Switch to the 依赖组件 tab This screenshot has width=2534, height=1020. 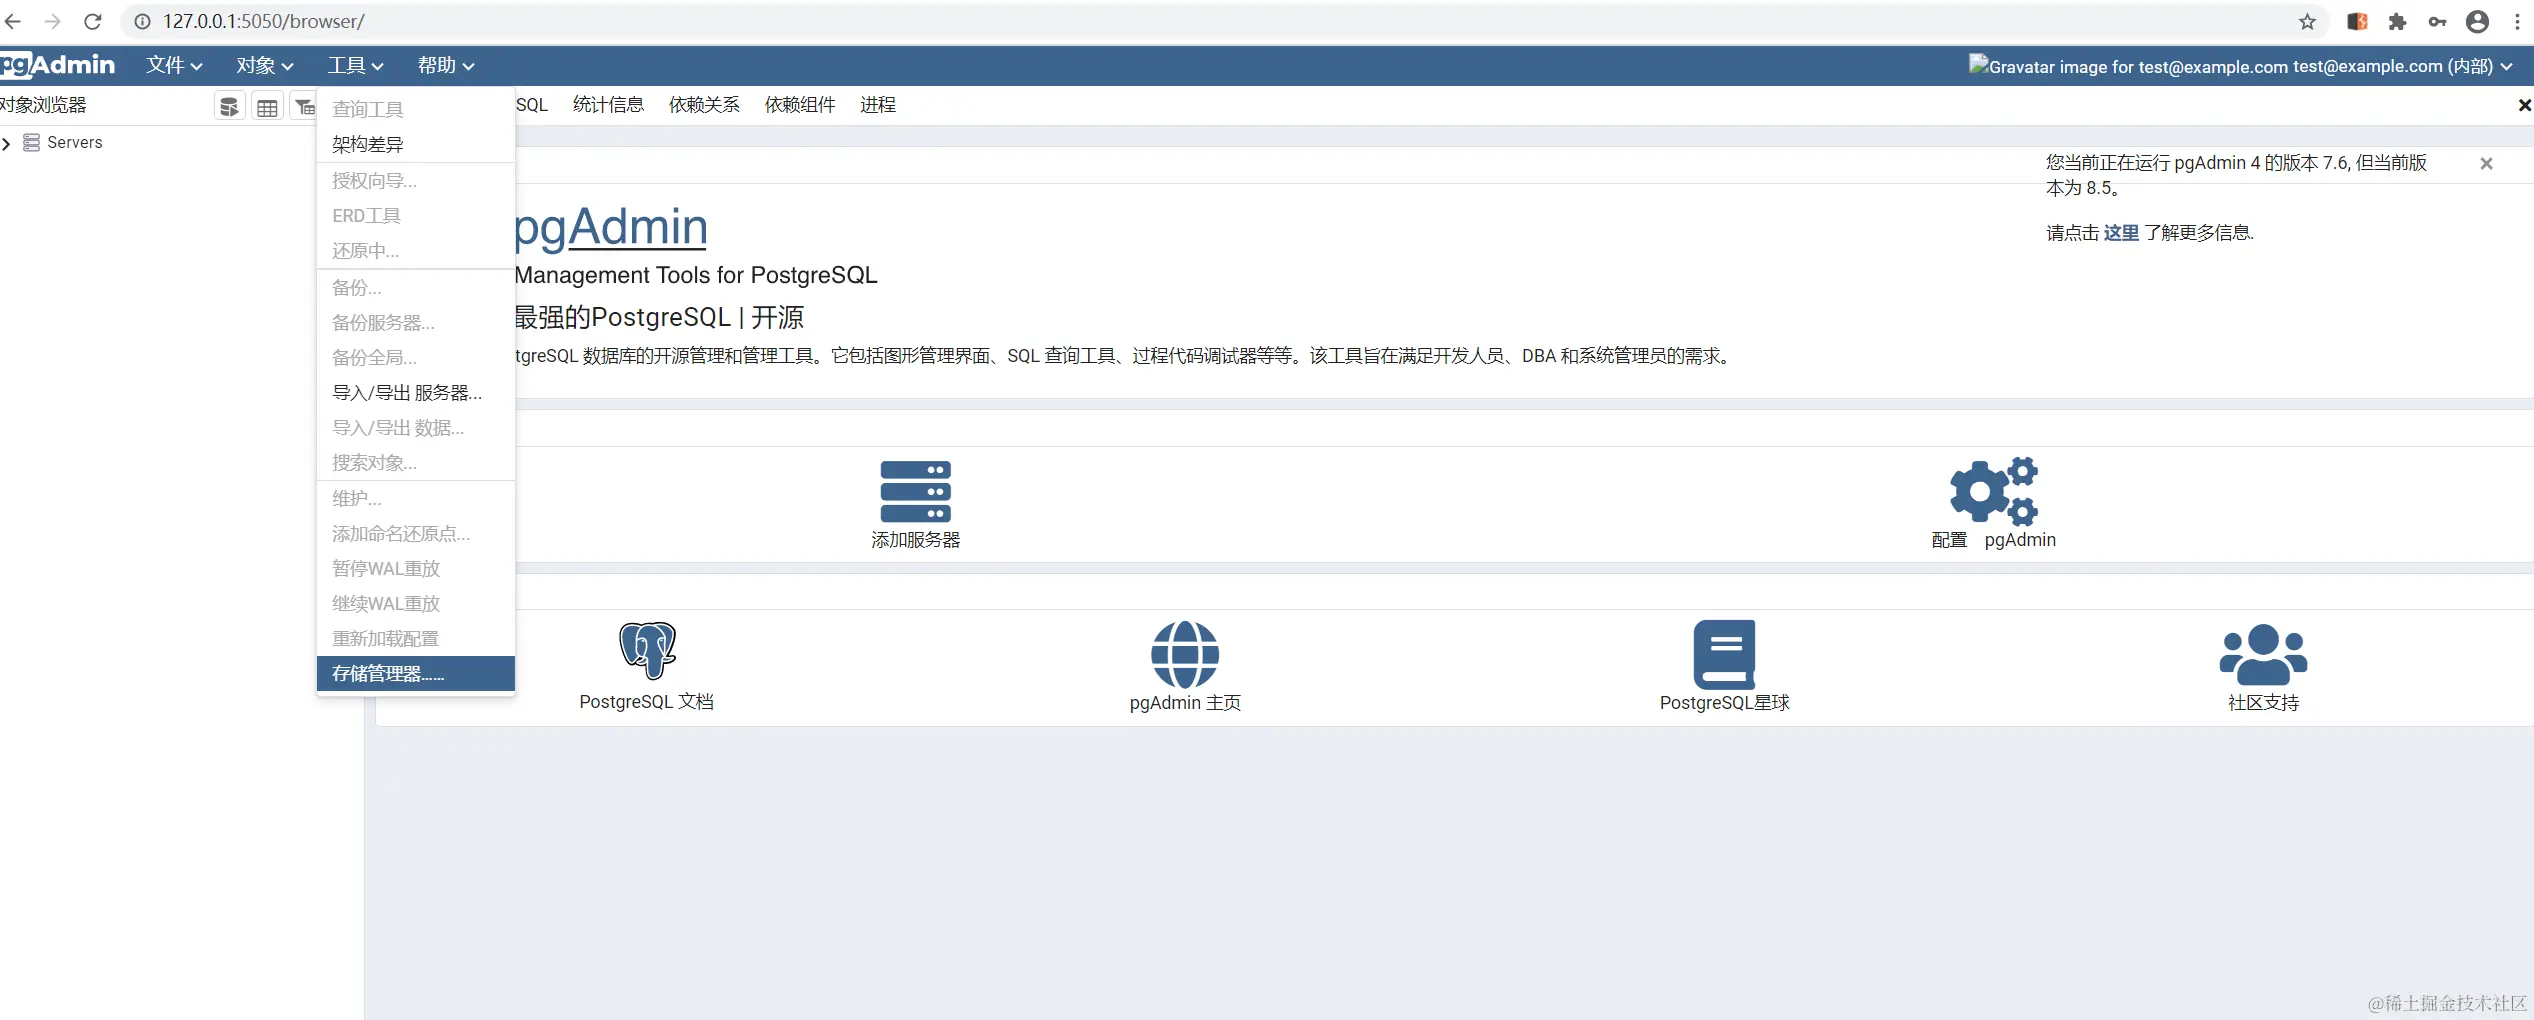tap(800, 105)
